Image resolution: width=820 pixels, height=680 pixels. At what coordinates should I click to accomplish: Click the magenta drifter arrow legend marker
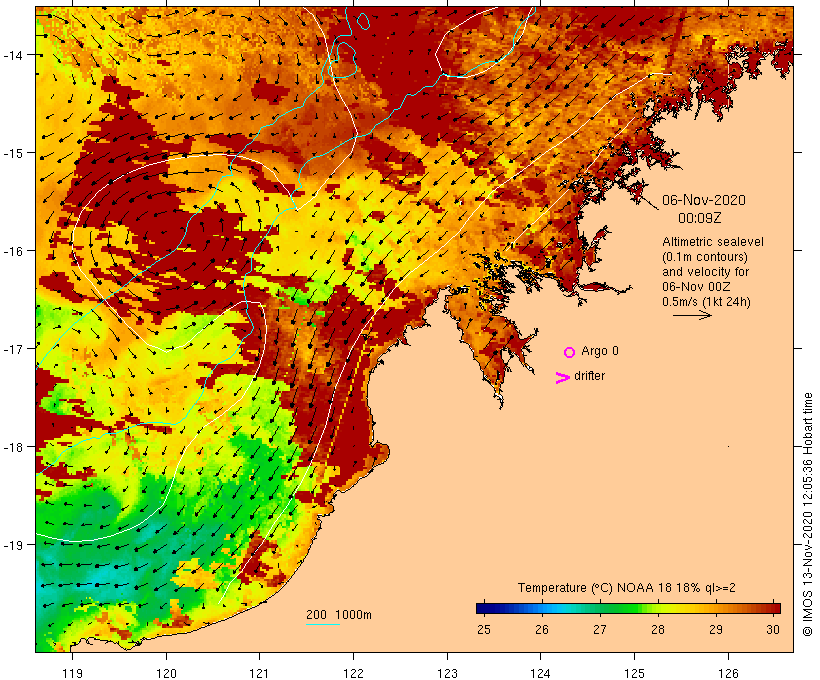(x=563, y=378)
